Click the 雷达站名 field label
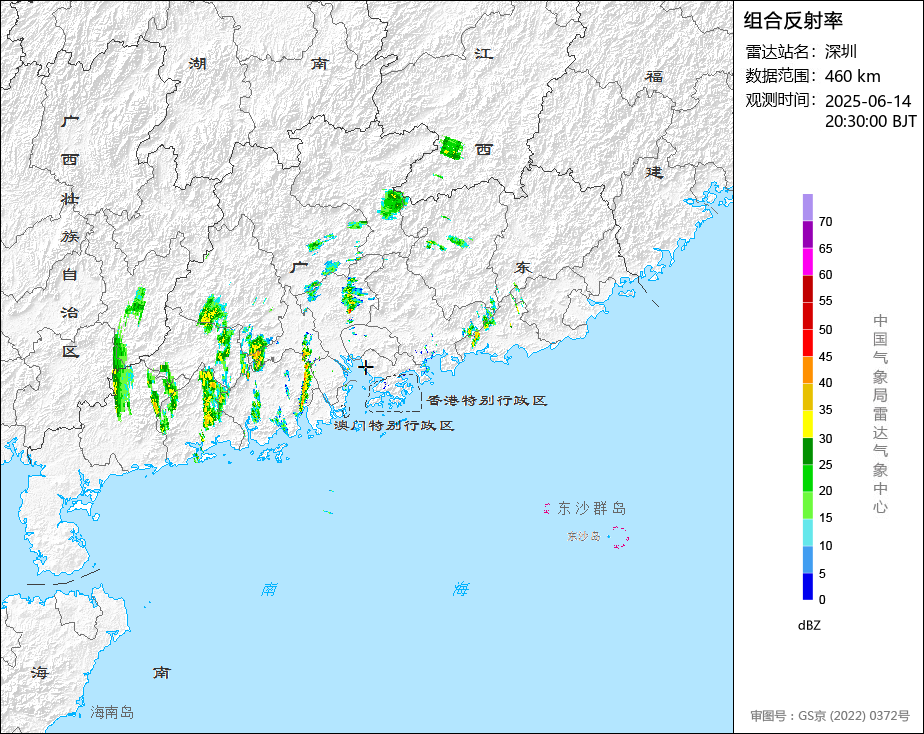 pos(781,52)
